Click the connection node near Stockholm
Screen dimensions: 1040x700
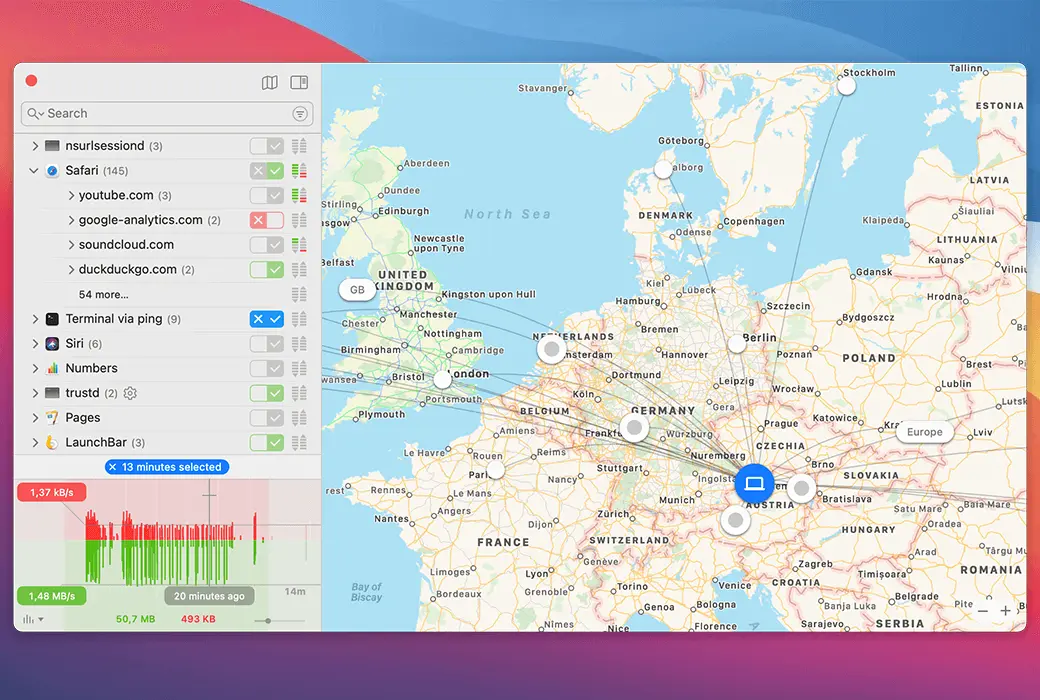[x=846, y=86]
